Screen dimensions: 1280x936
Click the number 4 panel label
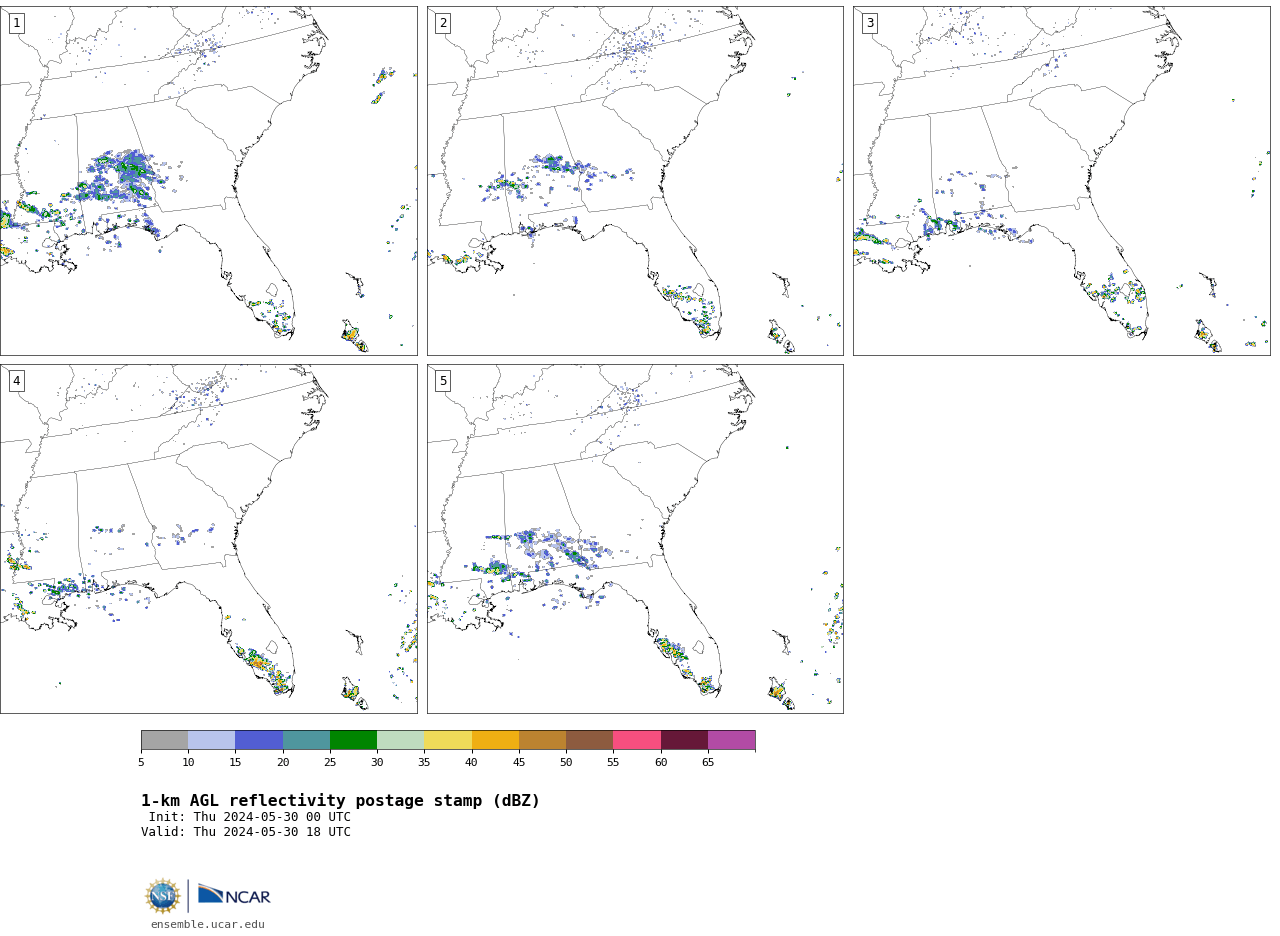16,381
